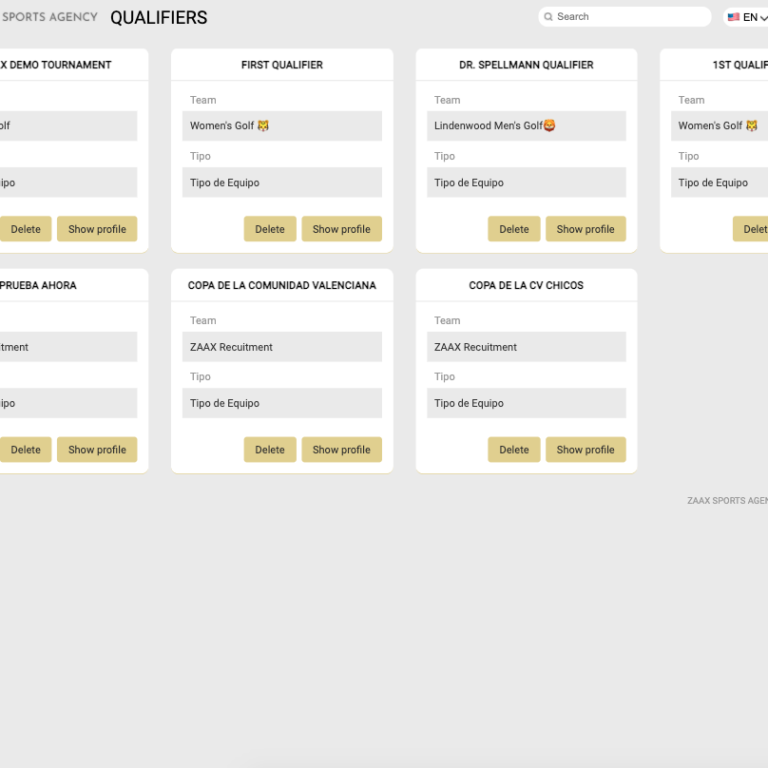Click Tipo de Equipo field in Copa de la CV Chicos
Image resolution: width=768 pixels, height=768 pixels.
coord(526,403)
